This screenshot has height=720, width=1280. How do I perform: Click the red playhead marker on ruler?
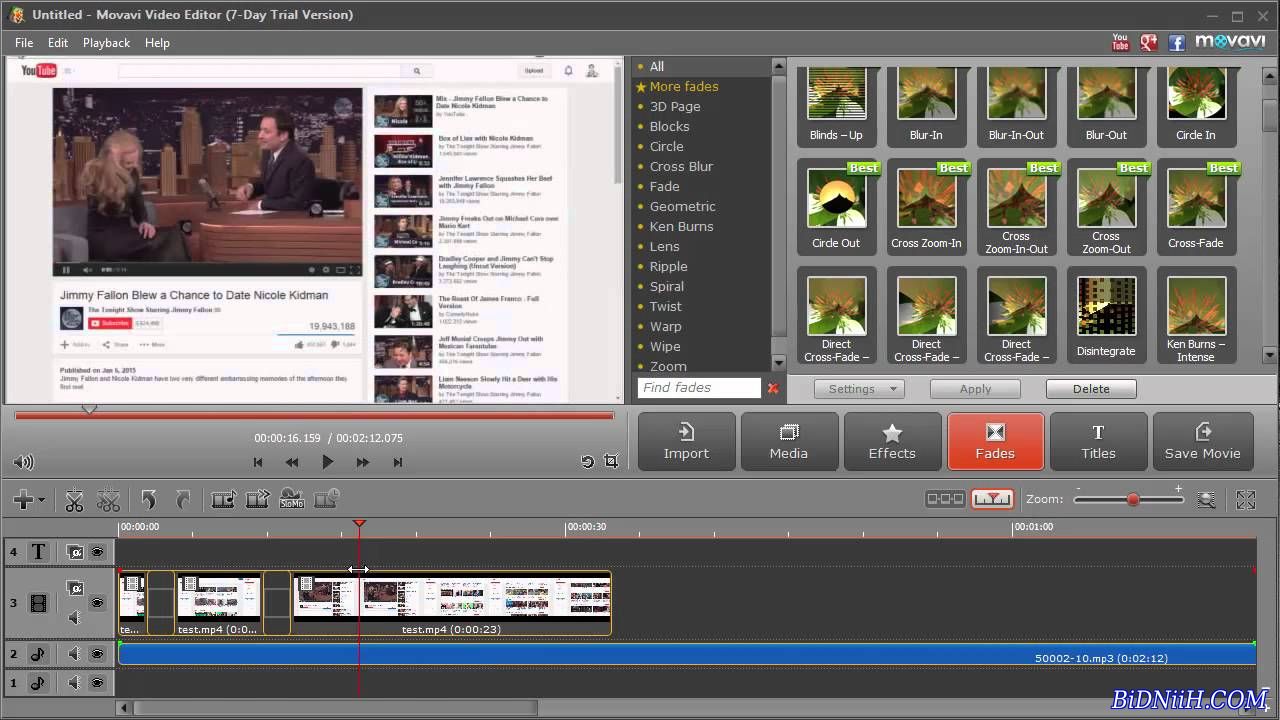(x=359, y=524)
